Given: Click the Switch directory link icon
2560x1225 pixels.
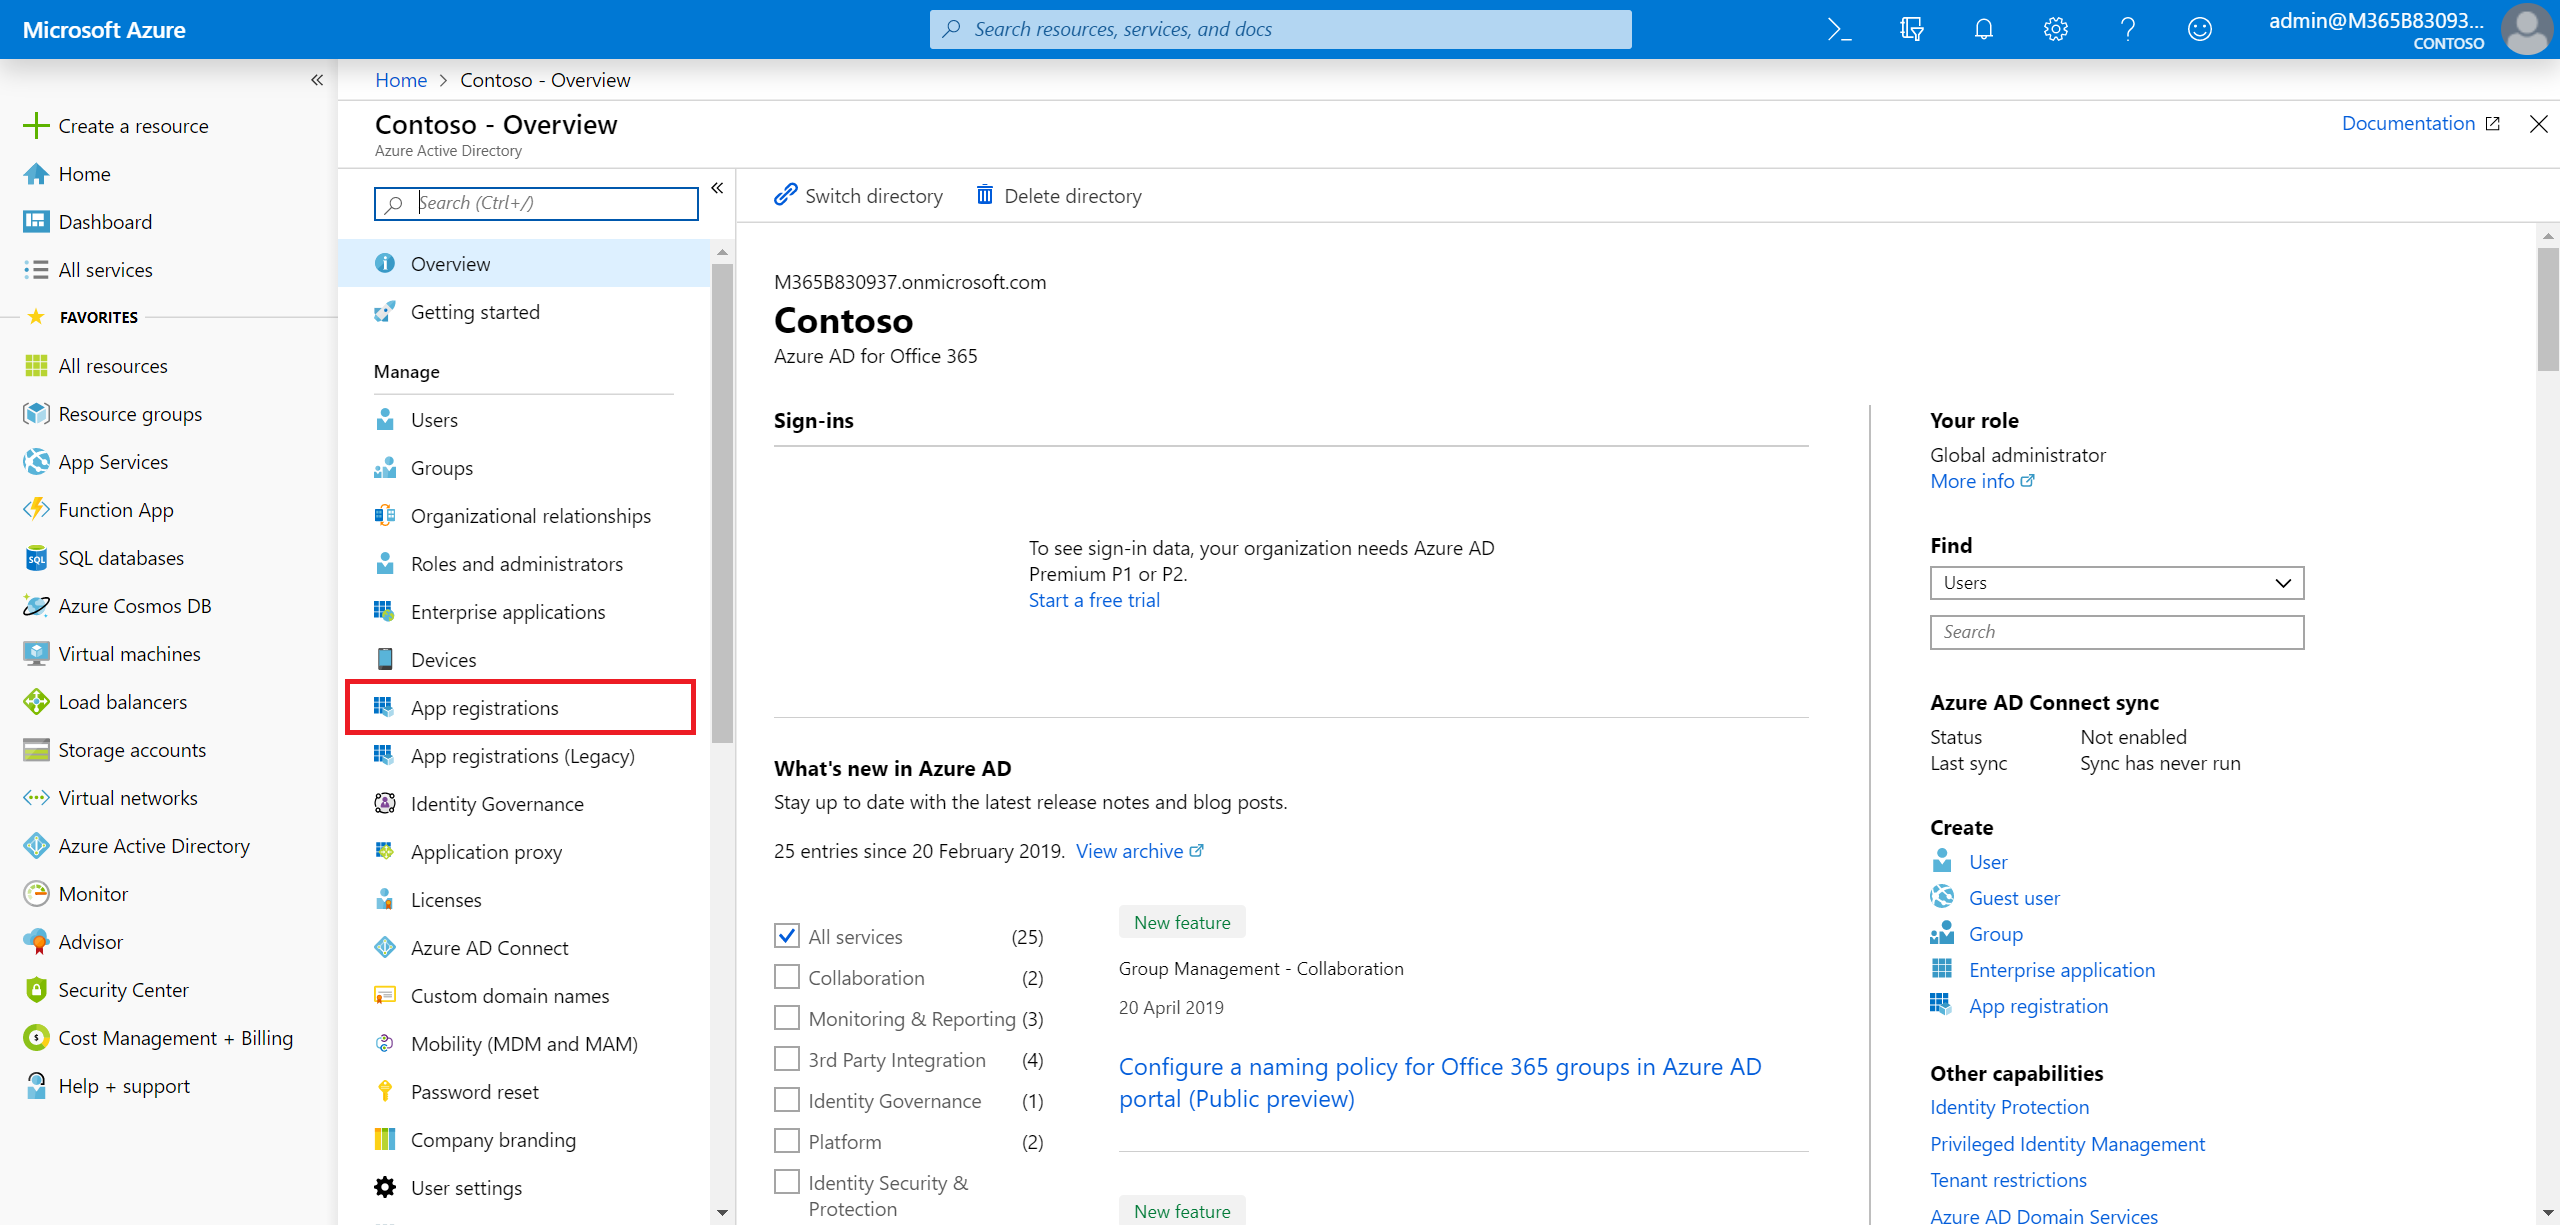Looking at the screenshot, I should tap(786, 195).
